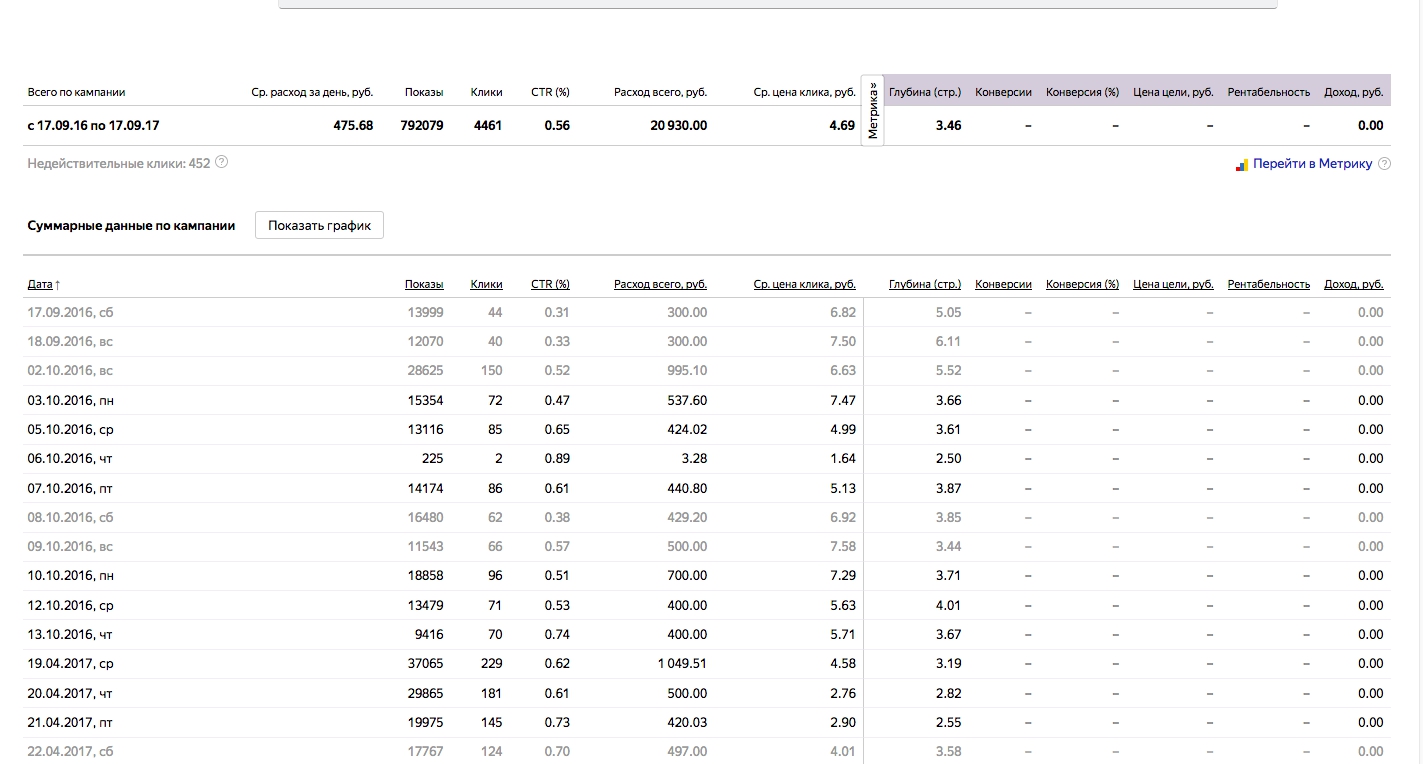Viewport: 1423px width, 764px height.
Task: Sort by CTR (%) column header
Action: click(x=550, y=285)
